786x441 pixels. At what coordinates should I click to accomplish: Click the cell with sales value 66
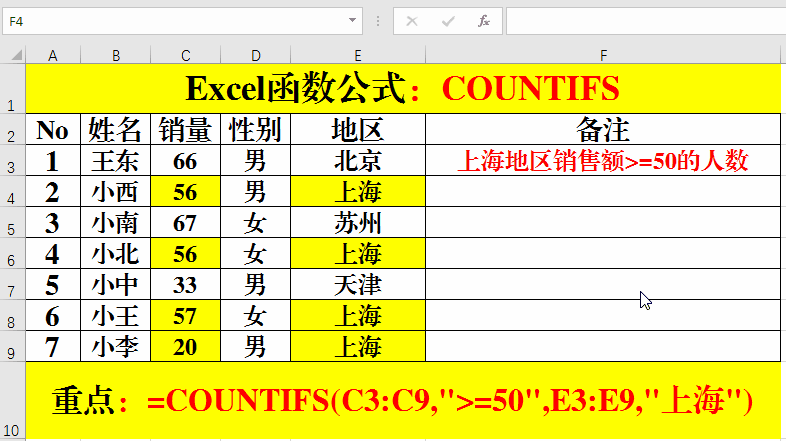coord(185,160)
